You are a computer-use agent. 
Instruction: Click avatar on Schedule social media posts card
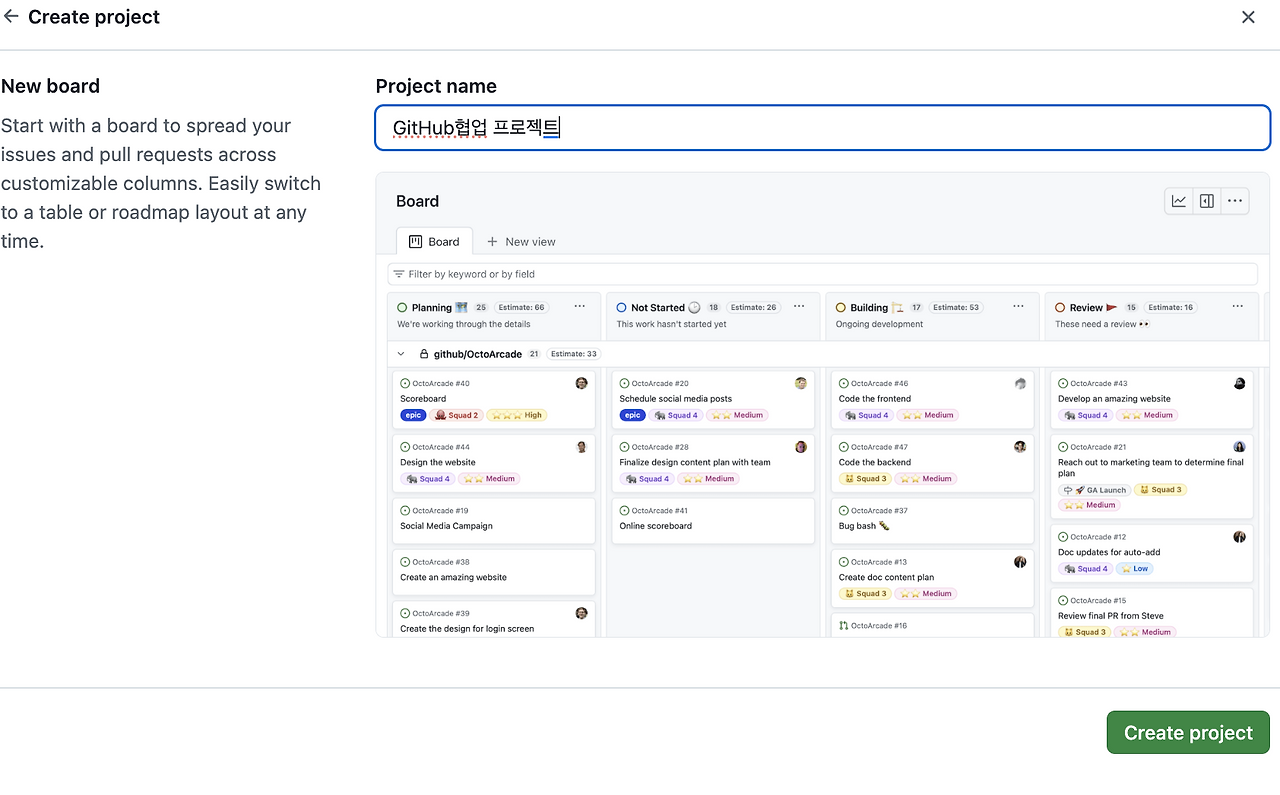801,383
